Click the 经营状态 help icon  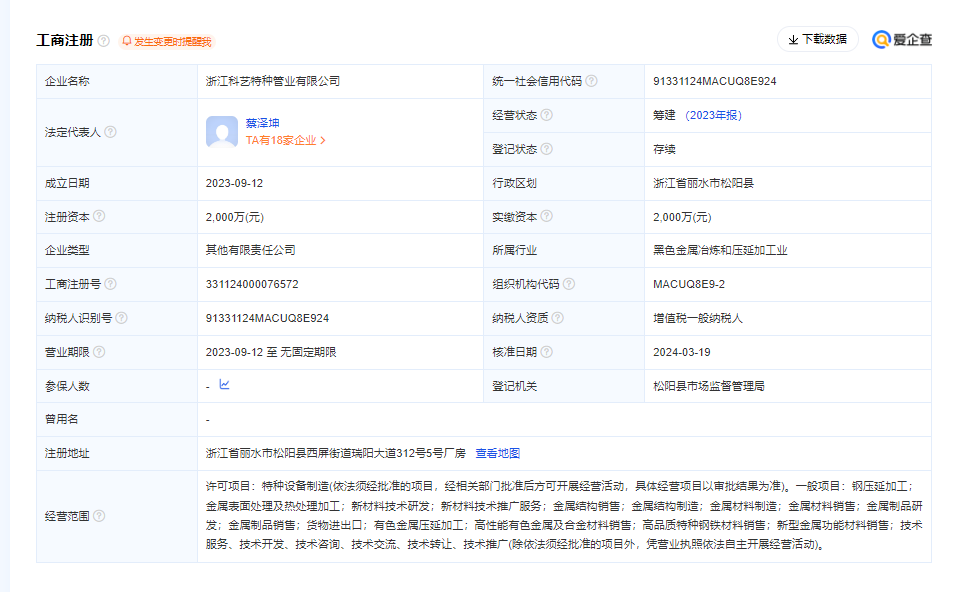point(546,115)
